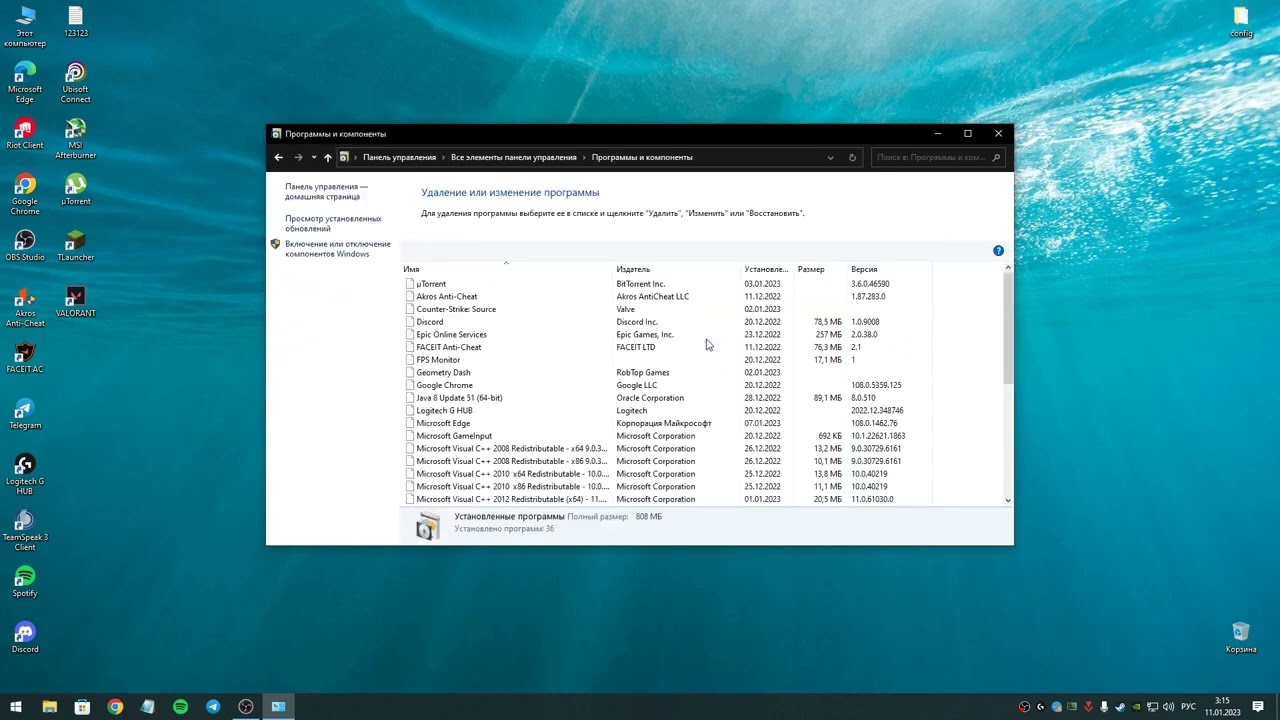1280x720 pixels.
Task: Click Все элементы панели управления breadcrumb
Action: tap(514, 157)
